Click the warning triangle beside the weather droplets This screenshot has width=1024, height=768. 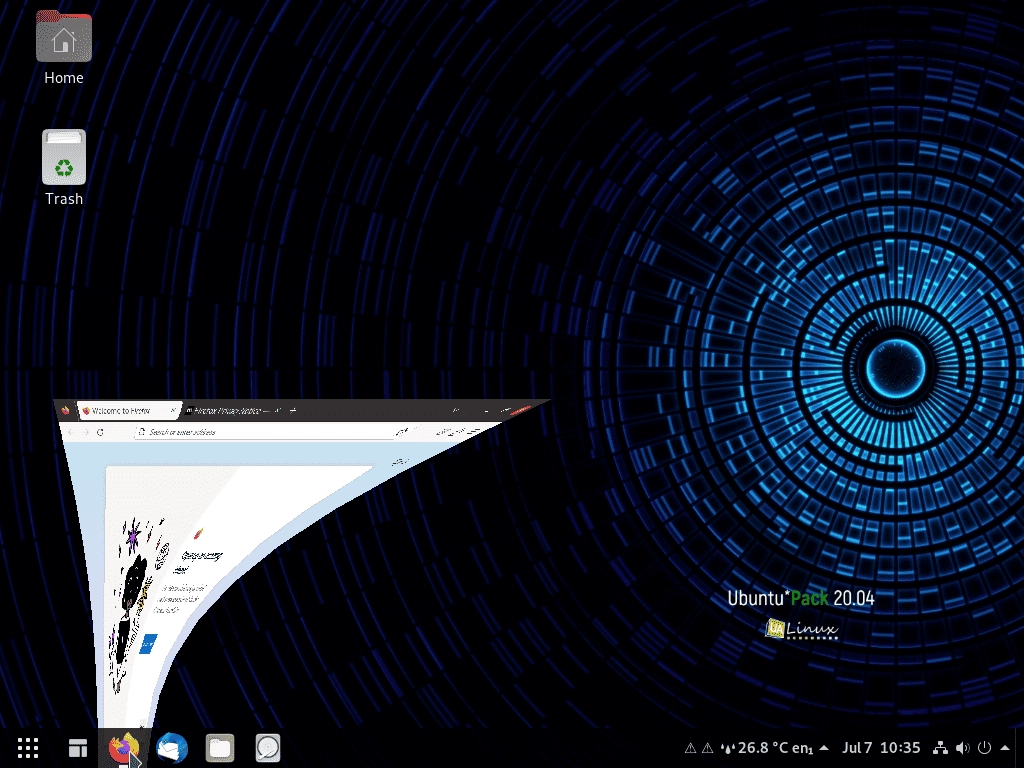pyautogui.click(x=707, y=748)
